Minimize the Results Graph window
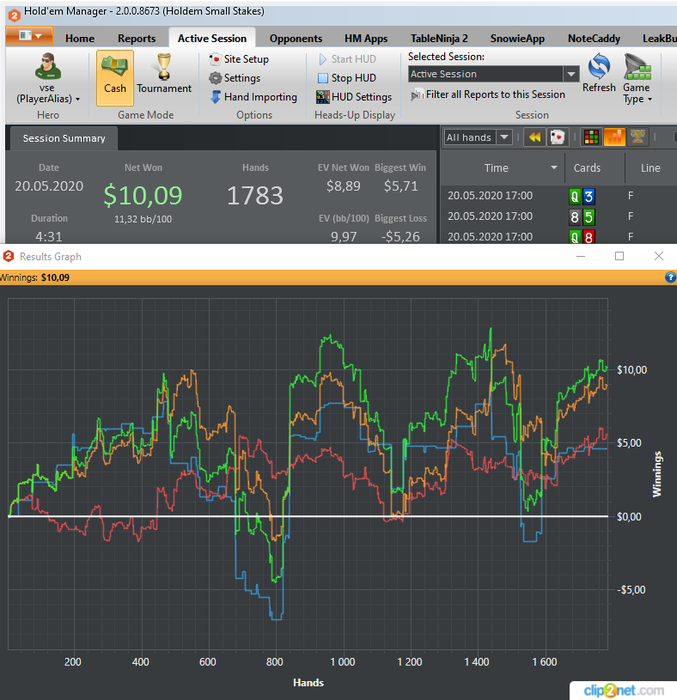The height and width of the screenshot is (700, 677). [x=581, y=256]
